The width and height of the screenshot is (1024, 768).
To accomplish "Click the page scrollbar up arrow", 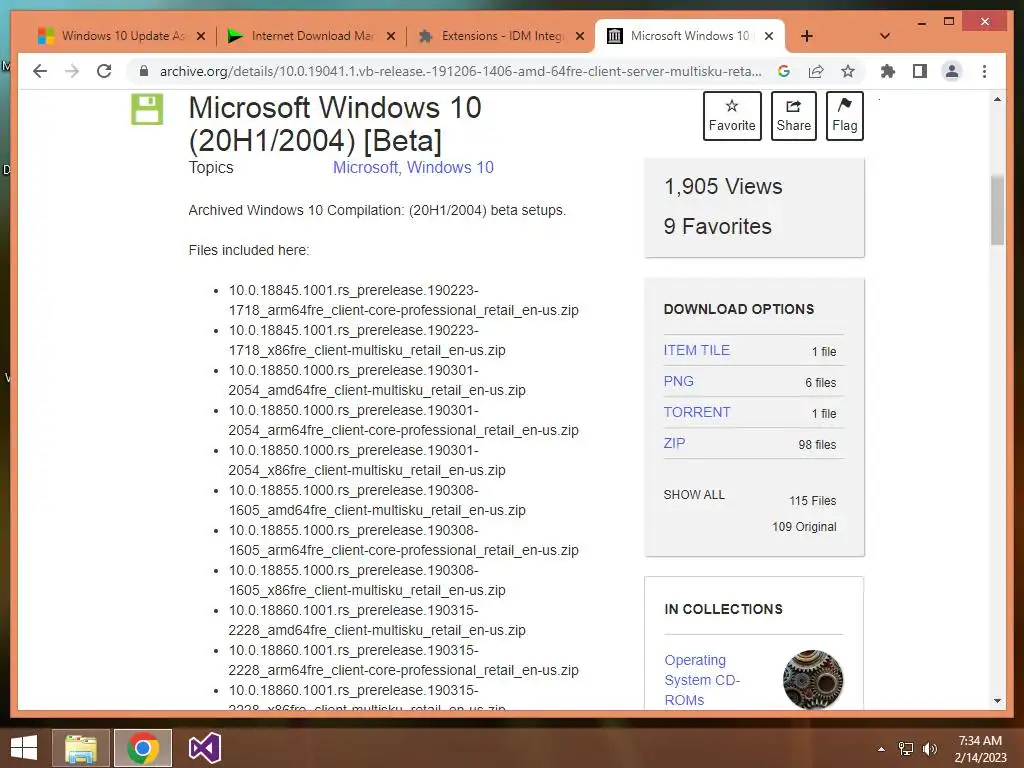I will pyautogui.click(x=997, y=99).
